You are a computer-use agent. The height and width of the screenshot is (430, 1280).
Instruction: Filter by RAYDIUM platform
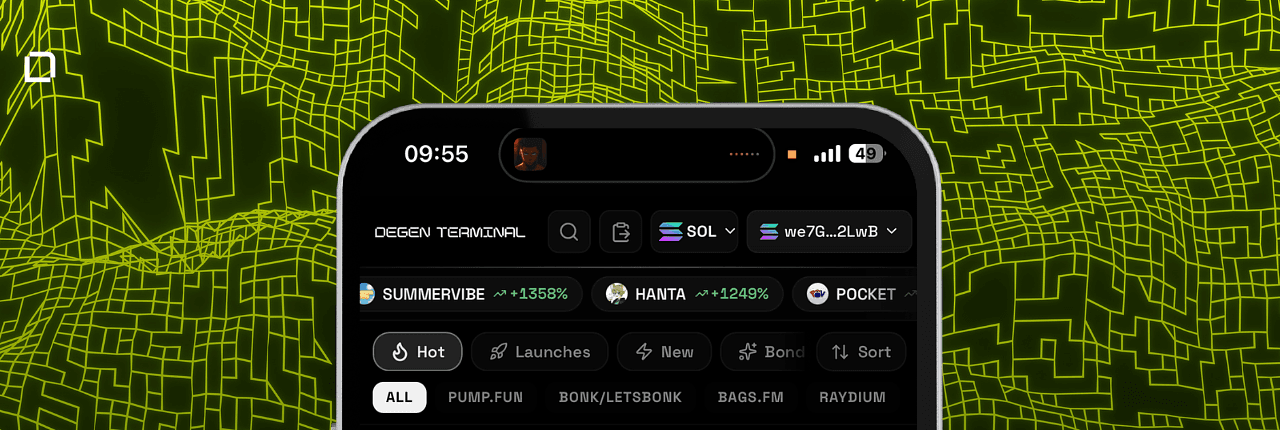(x=852, y=397)
